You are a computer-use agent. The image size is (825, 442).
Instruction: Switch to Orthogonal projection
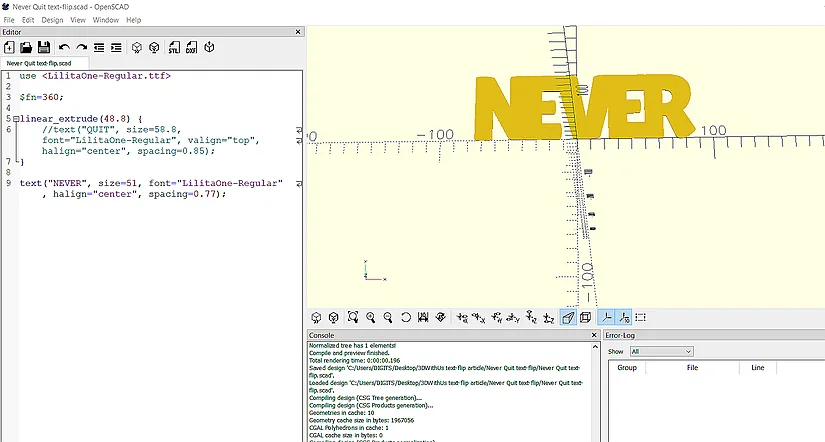tap(585, 317)
